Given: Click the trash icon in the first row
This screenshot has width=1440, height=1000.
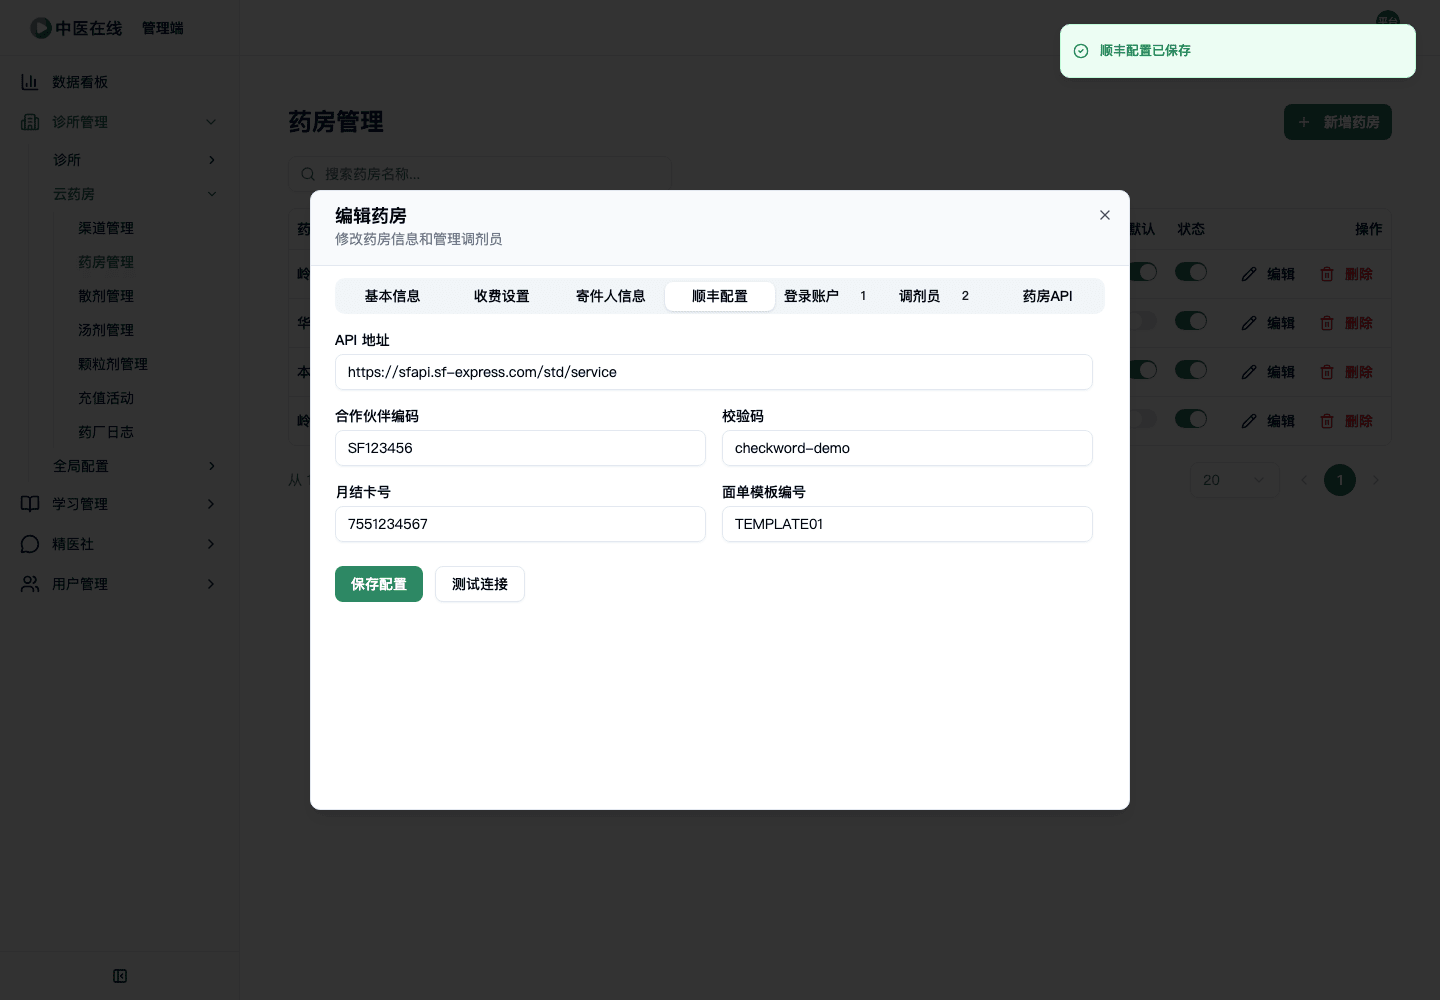Looking at the screenshot, I should (1327, 274).
